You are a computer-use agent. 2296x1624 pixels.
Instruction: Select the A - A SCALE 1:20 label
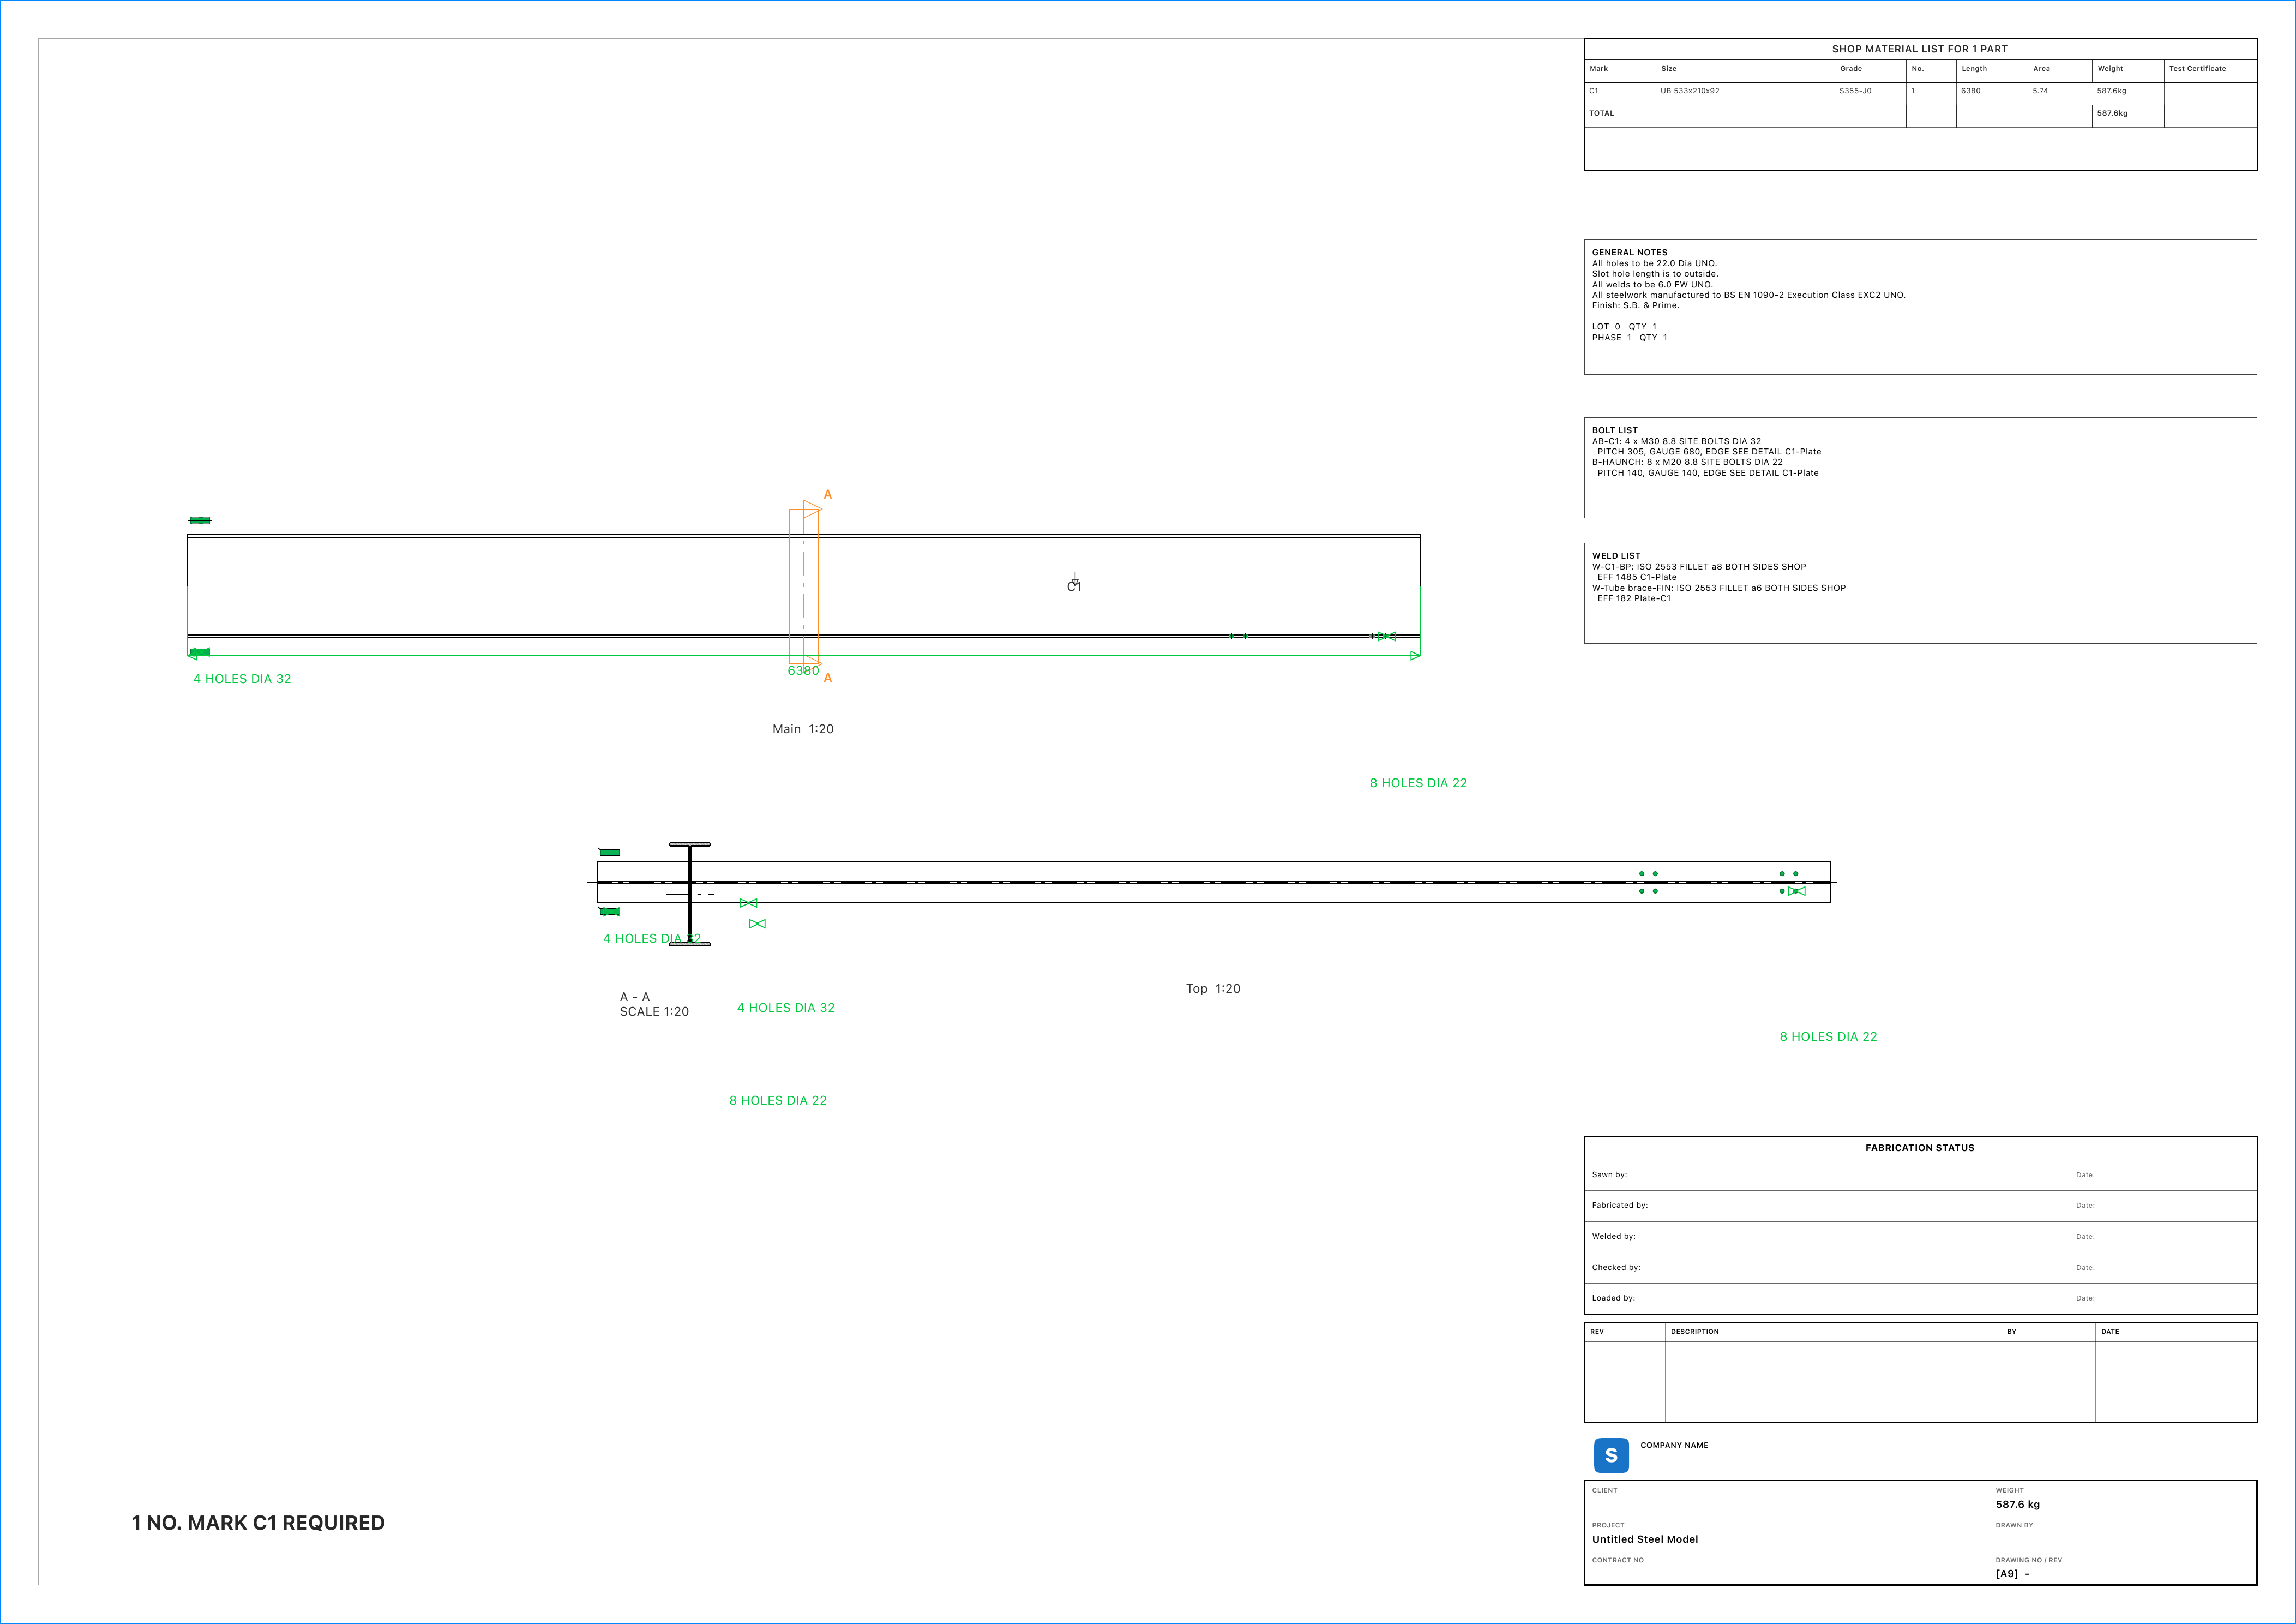(654, 1004)
